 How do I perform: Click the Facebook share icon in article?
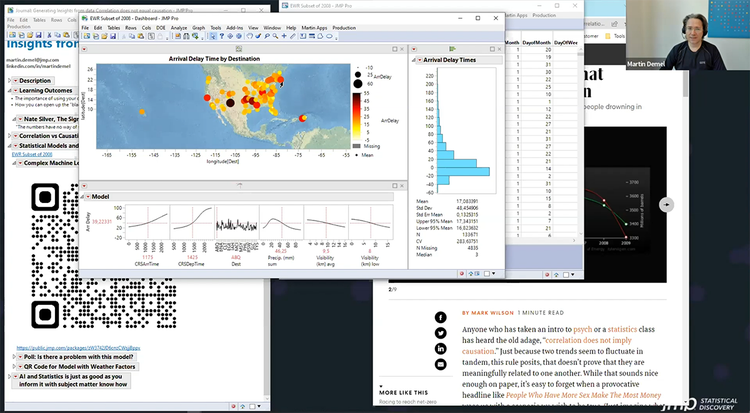440,317
